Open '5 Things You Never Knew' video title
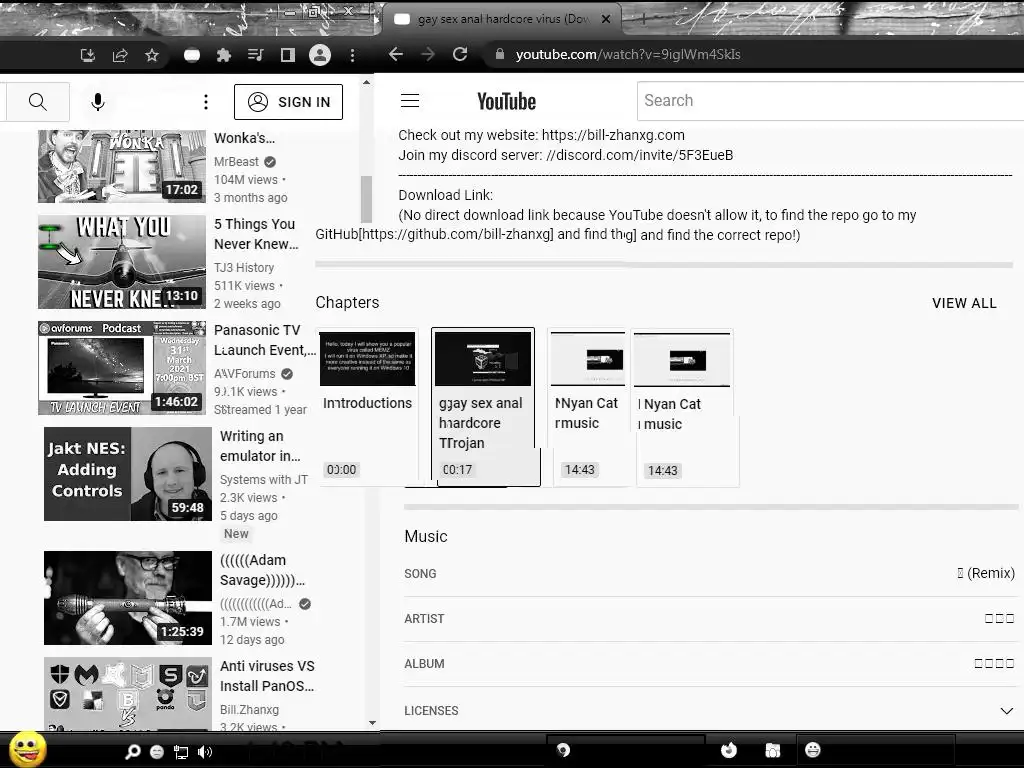 pyautogui.click(x=256, y=234)
